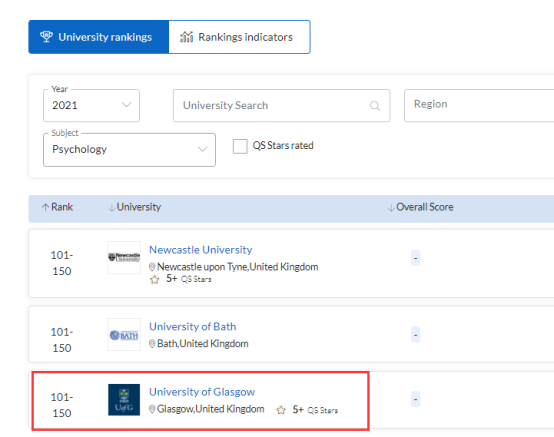Click the bar chart icon on Rankings indicators
The height and width of the screenshot is (437, 554).
click(x=187, y=36)
